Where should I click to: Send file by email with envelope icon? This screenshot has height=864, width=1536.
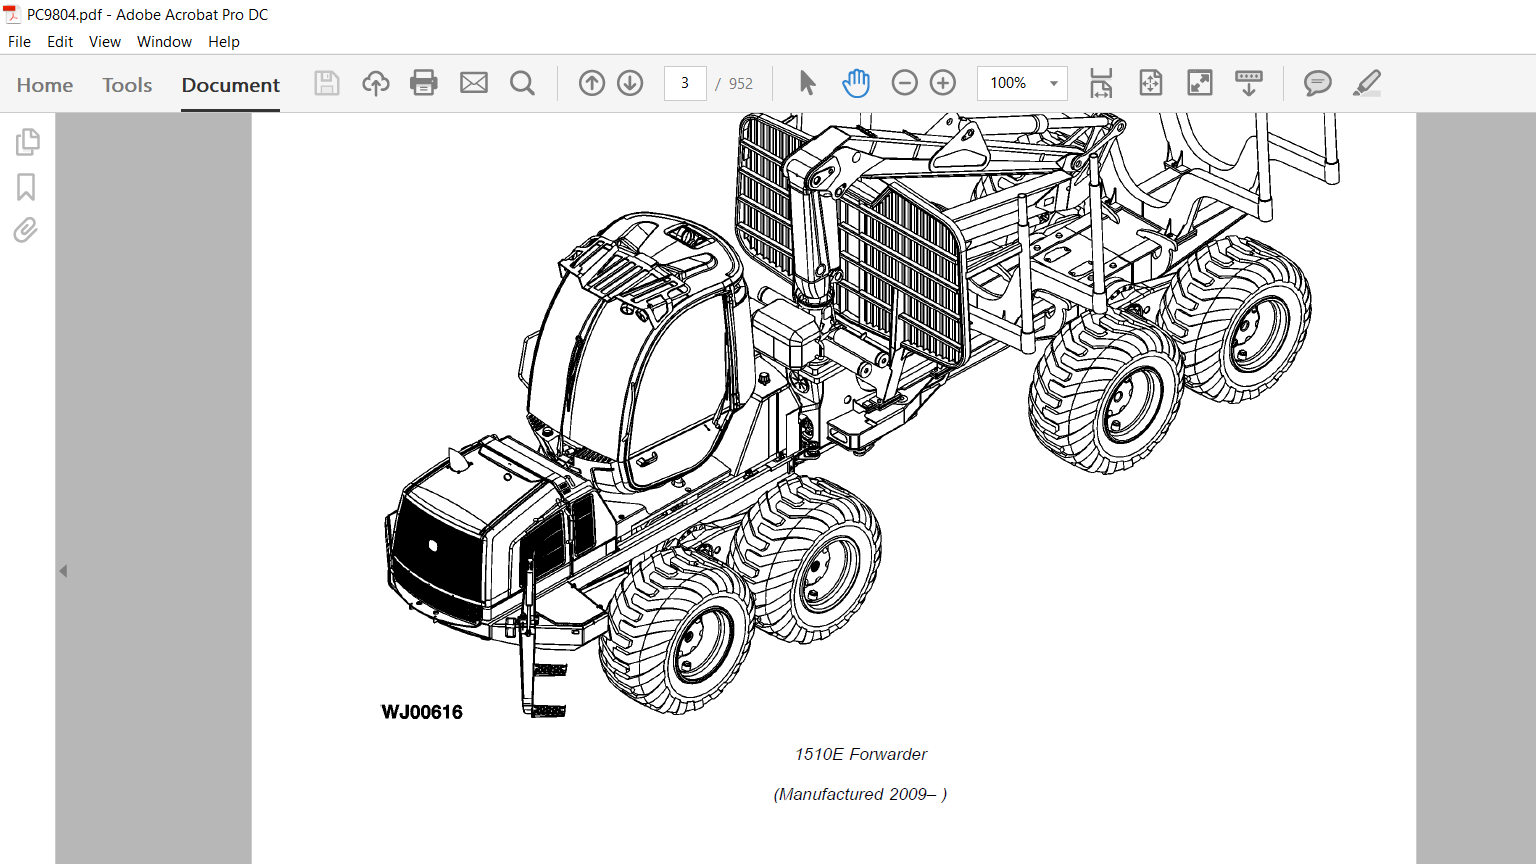point(474,83)
